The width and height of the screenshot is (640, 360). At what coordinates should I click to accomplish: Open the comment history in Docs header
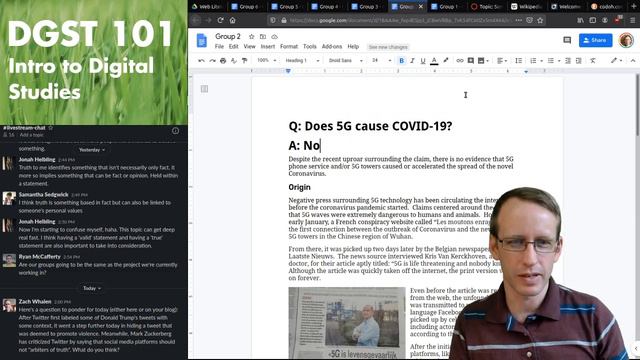pyautogui.click(x=567, y=40)
